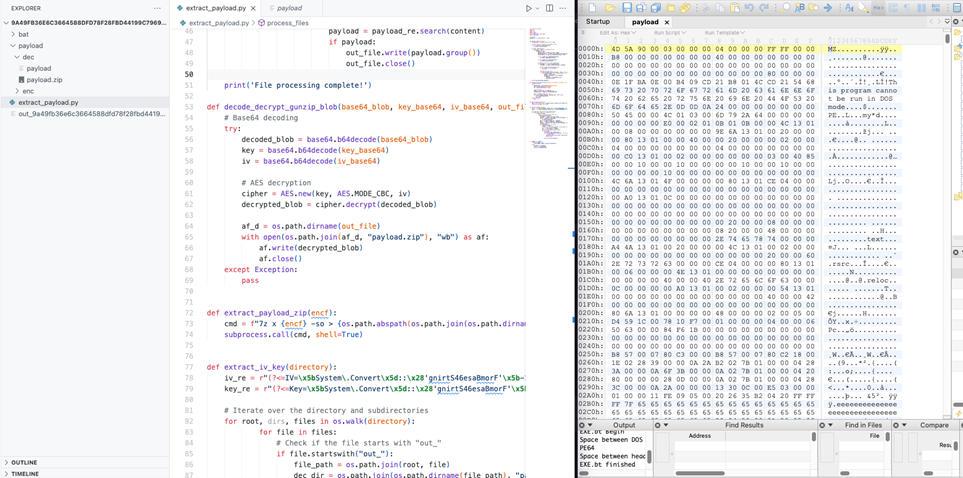Open the Edit As: Hex dropdown

pos(619,33)
